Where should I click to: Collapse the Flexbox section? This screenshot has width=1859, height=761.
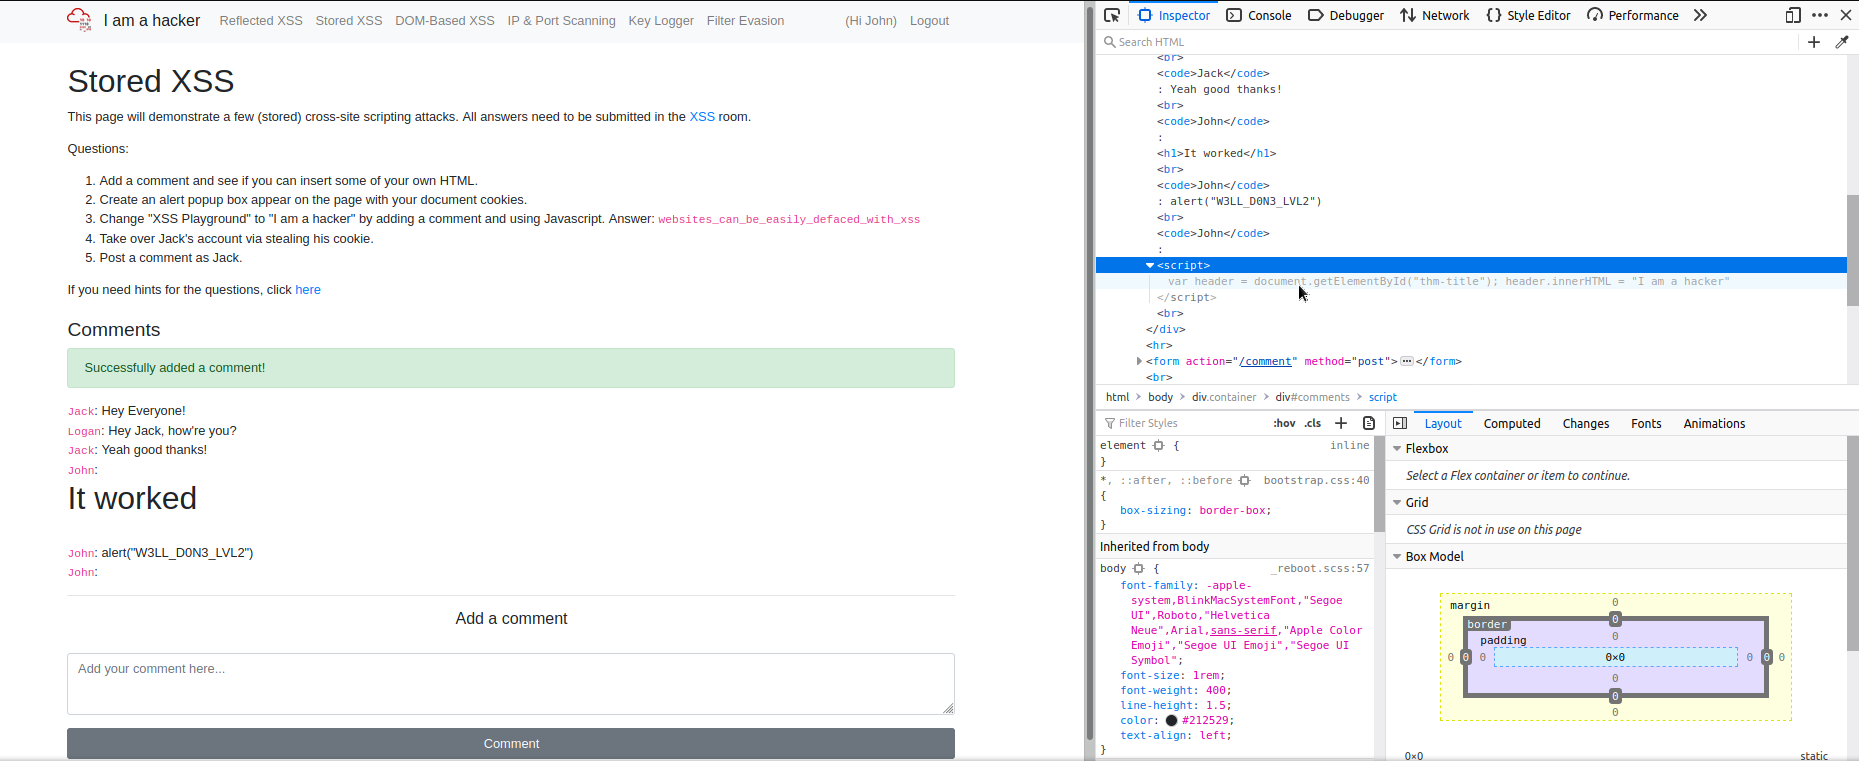point(1397,449)
